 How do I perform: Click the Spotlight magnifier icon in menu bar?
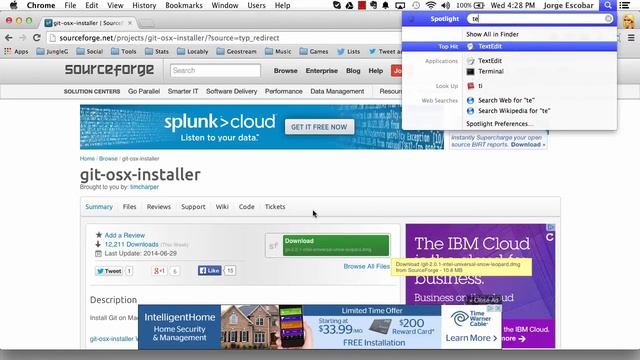click(608, 5)
